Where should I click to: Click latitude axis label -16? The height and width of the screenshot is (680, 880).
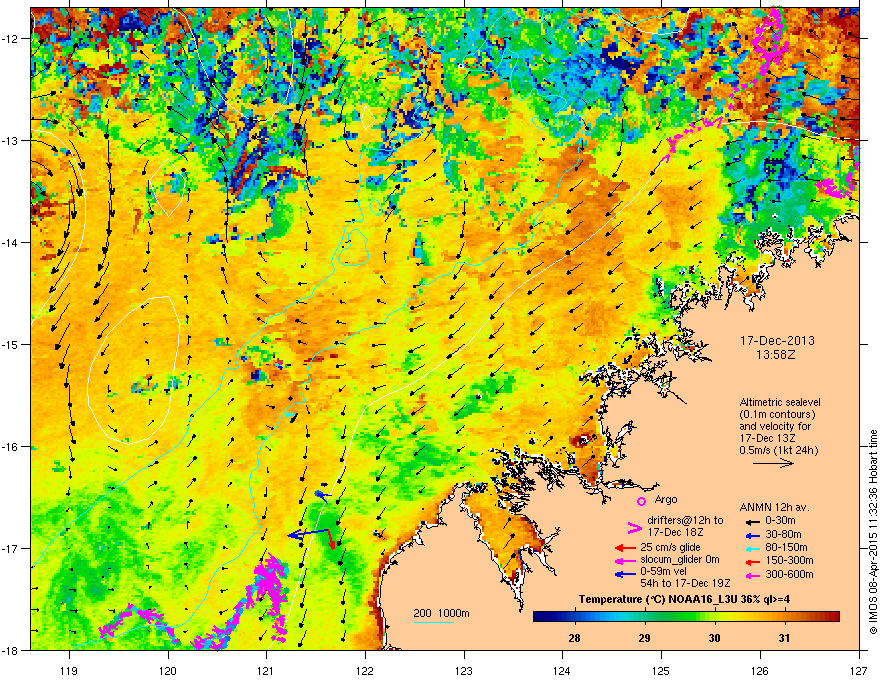point(11,447)
